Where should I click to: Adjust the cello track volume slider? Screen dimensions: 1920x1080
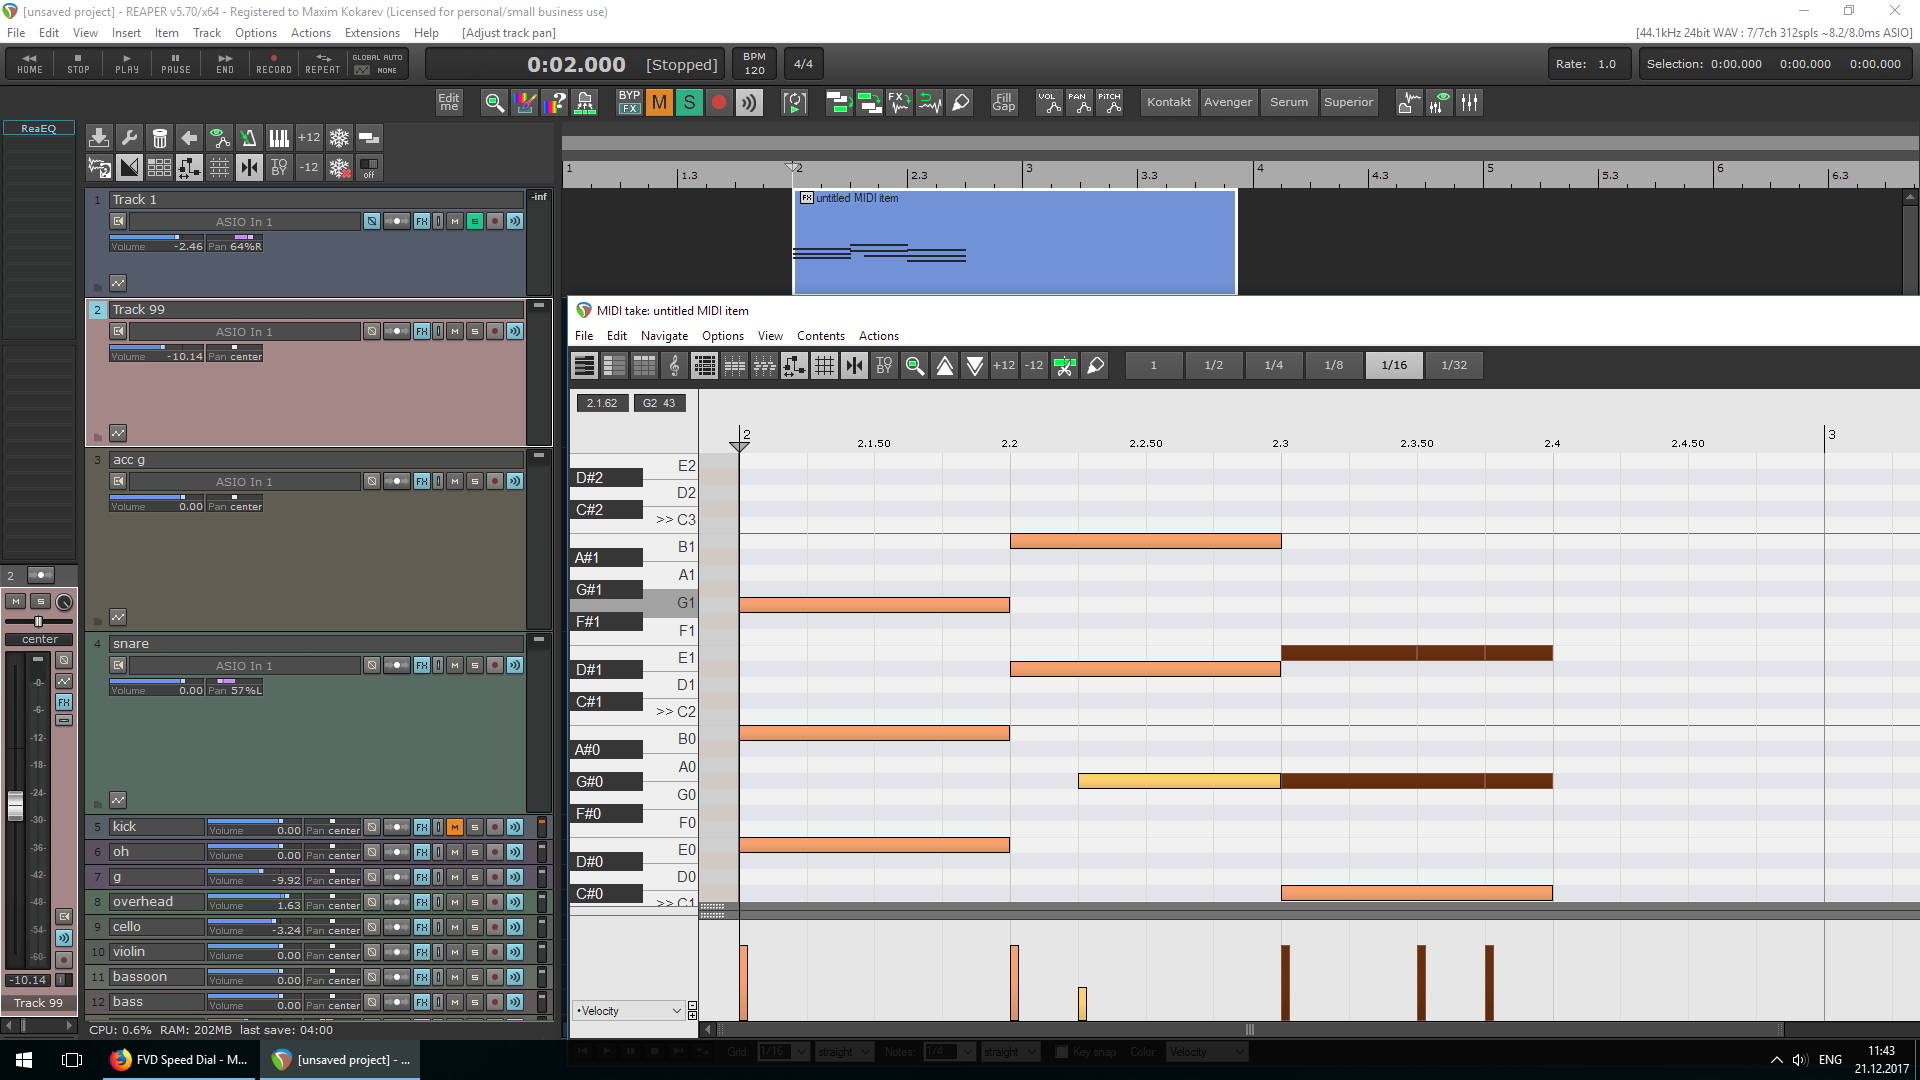274,922
